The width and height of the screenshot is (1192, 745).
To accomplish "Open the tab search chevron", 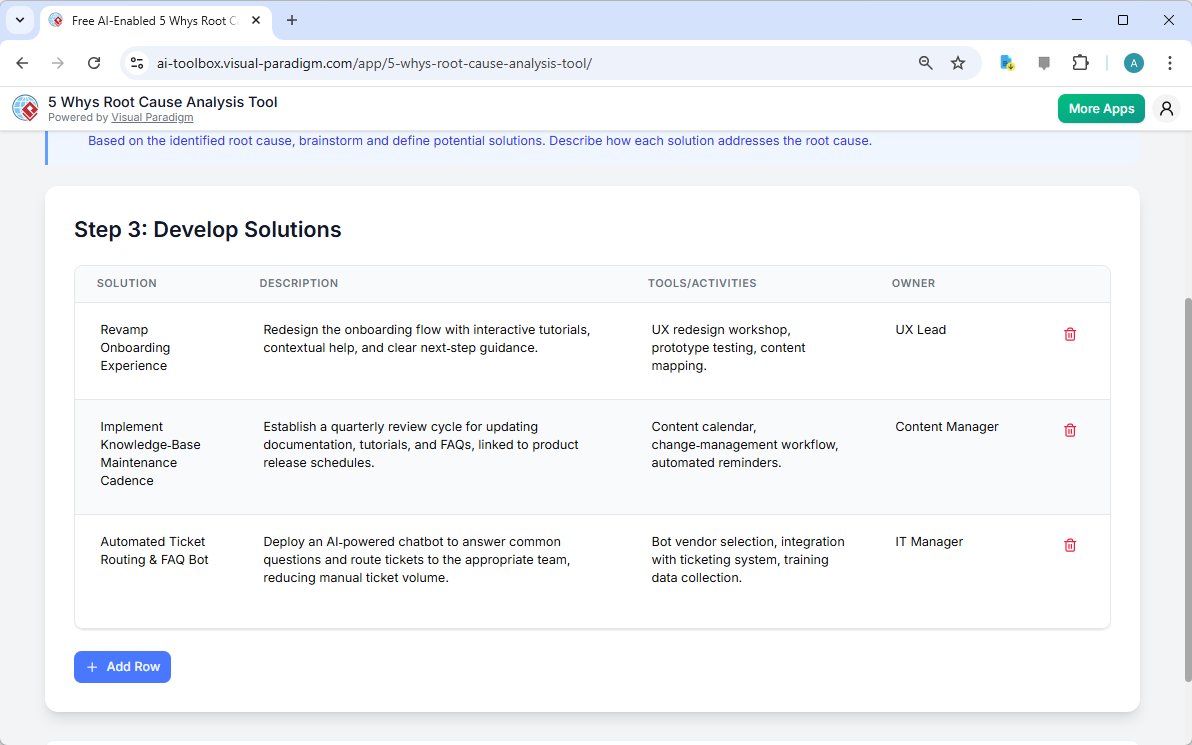I will (x=20, y=20).
